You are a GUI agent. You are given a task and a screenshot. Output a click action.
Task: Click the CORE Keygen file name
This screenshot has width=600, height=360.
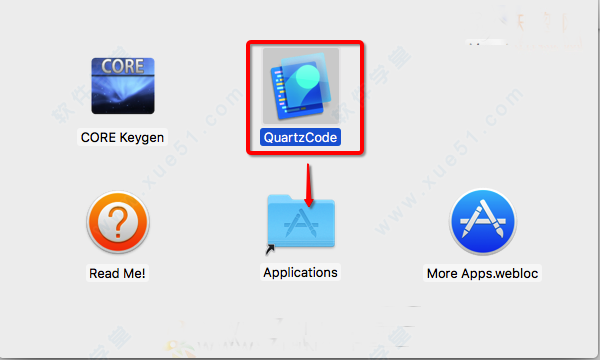point(122,137)
